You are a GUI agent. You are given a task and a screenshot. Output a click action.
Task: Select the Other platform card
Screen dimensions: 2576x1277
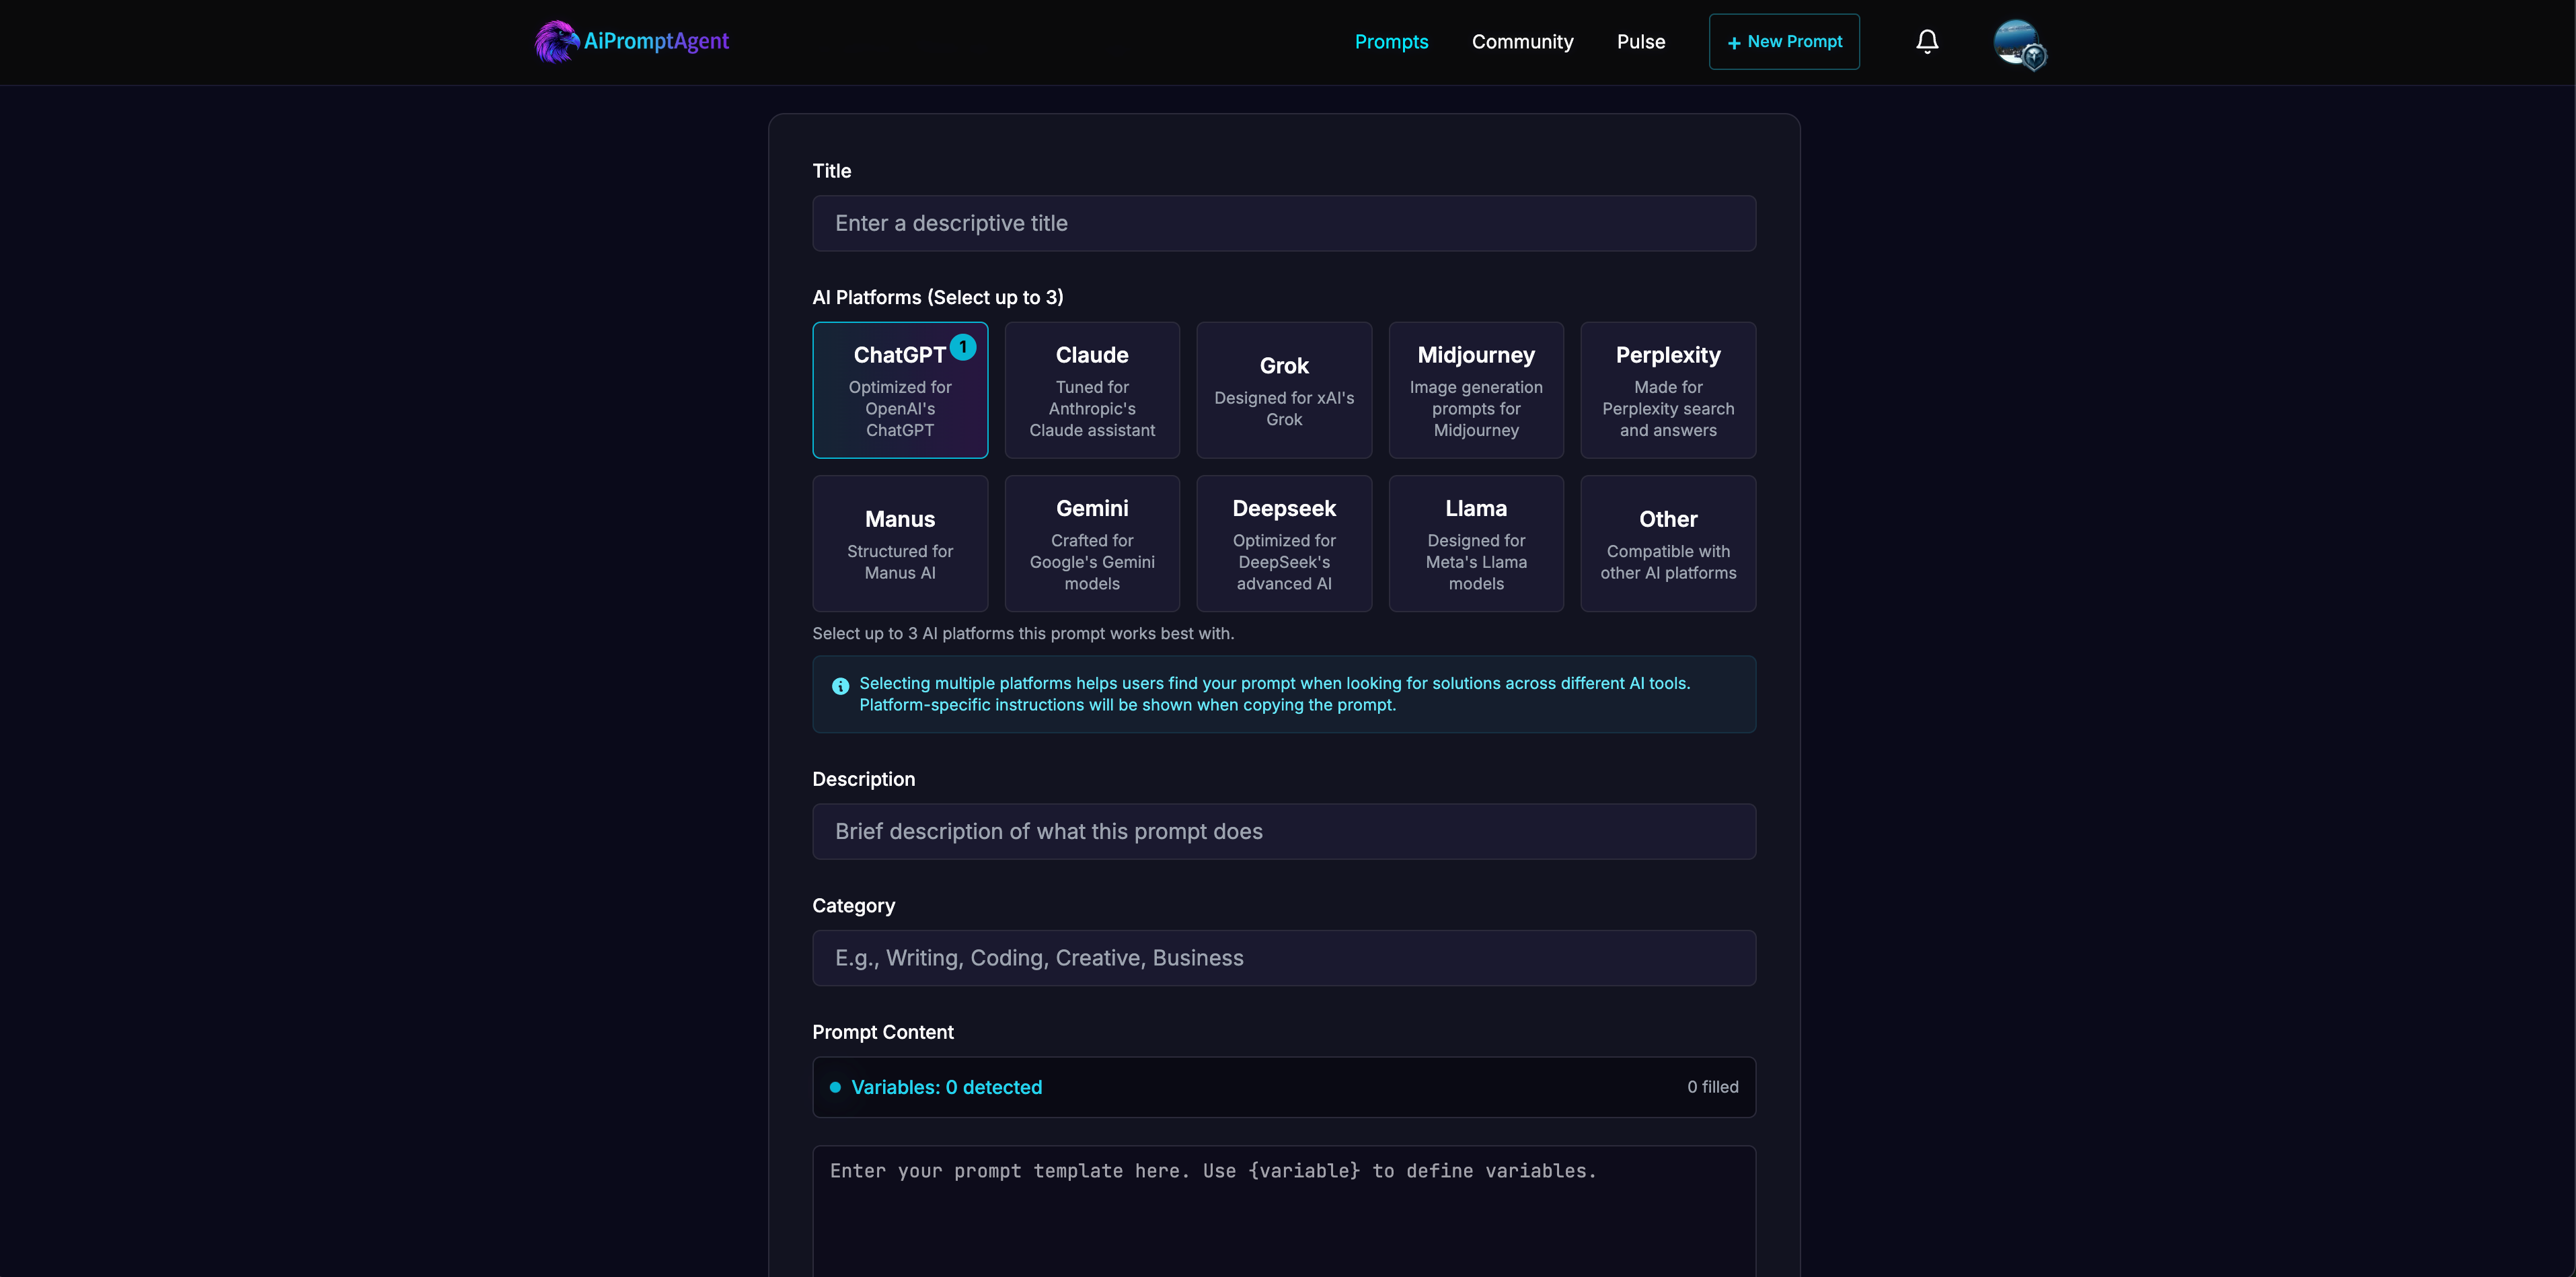coord(1668,543)
